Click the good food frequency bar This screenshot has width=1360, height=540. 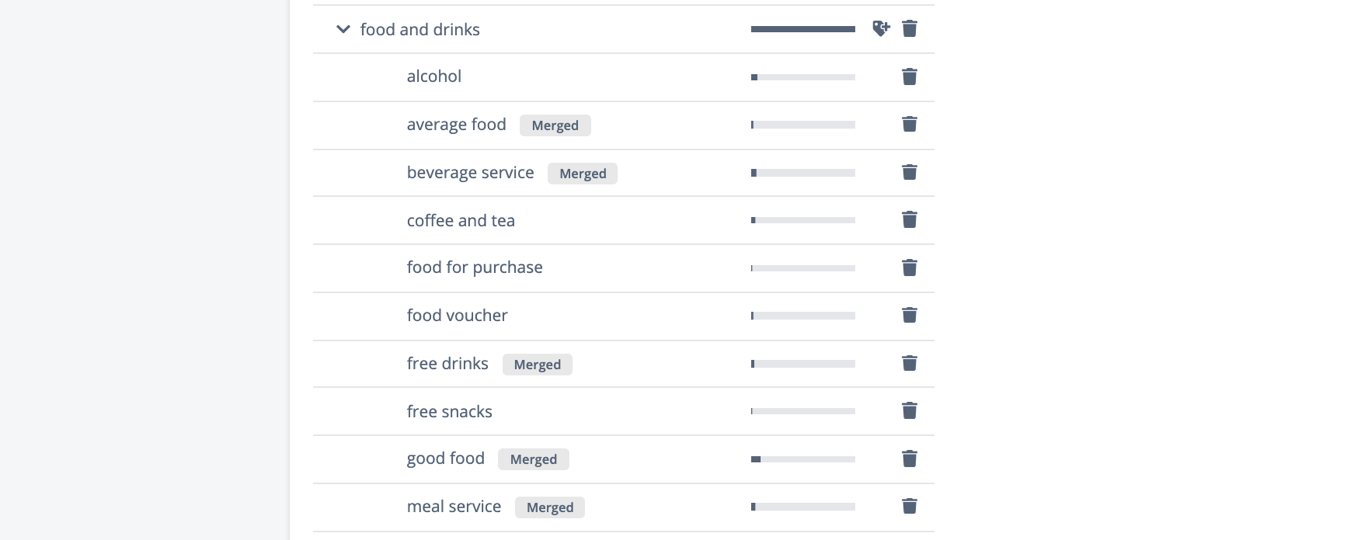(802, 459)
